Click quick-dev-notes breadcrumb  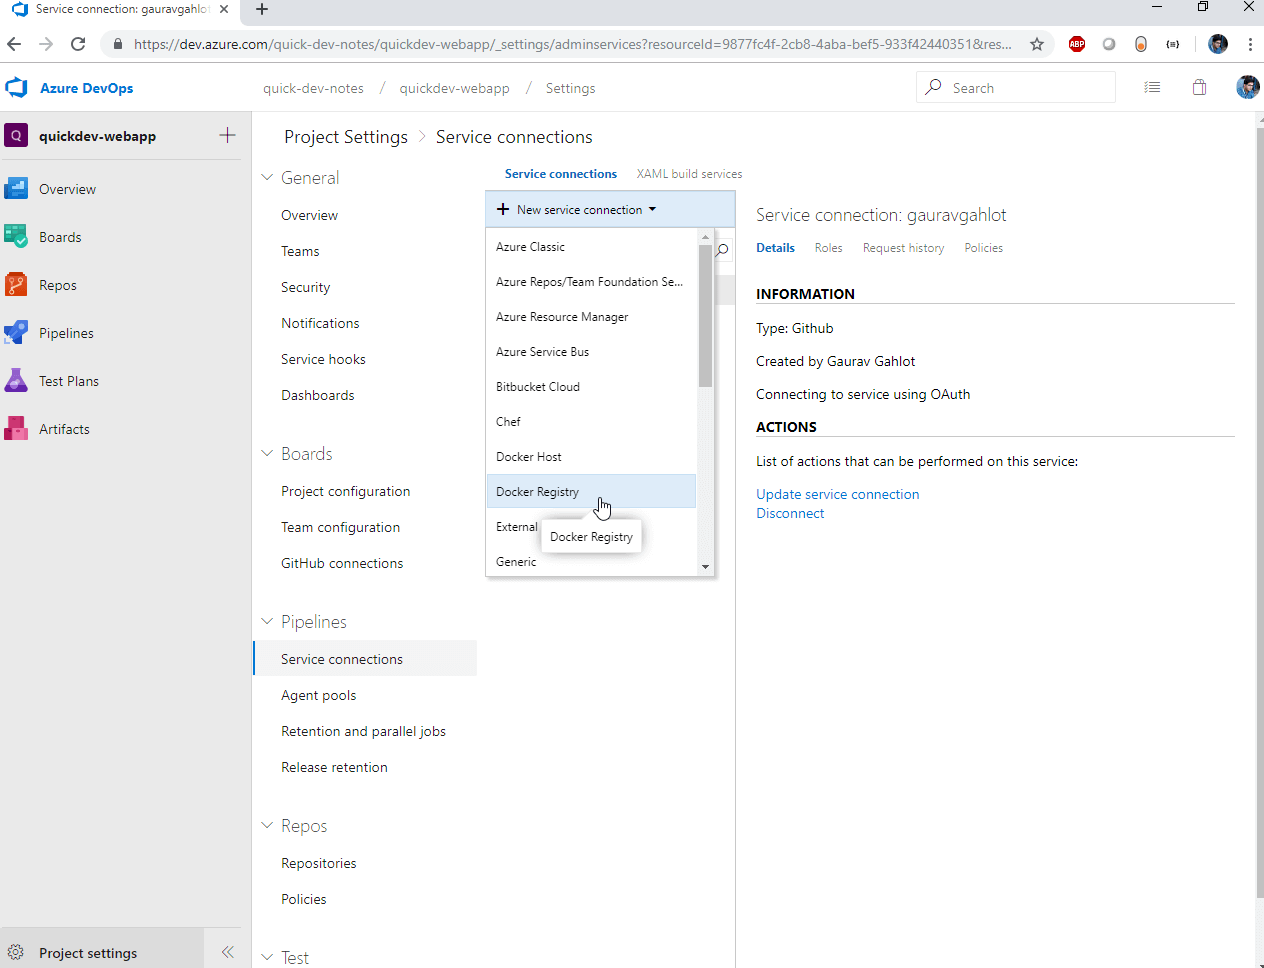click(x=313, y=88)
